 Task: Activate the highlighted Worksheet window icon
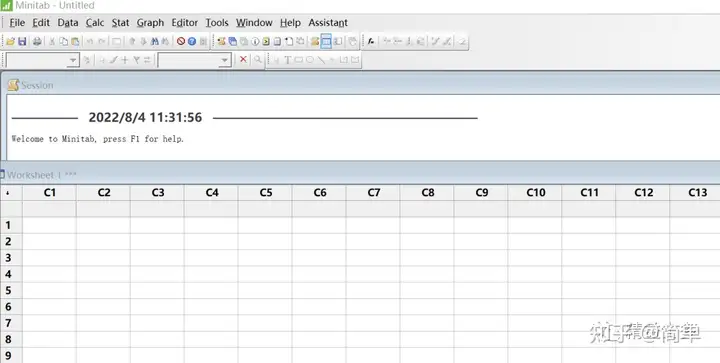tap(326, 41)
